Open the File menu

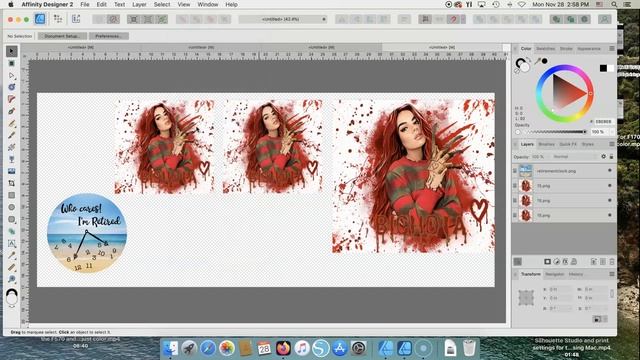(85, 4)
